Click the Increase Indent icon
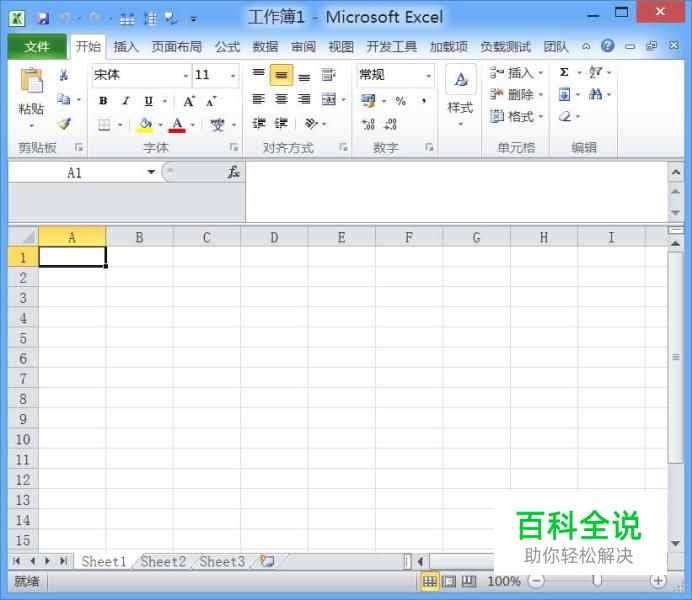 point(281,124)
